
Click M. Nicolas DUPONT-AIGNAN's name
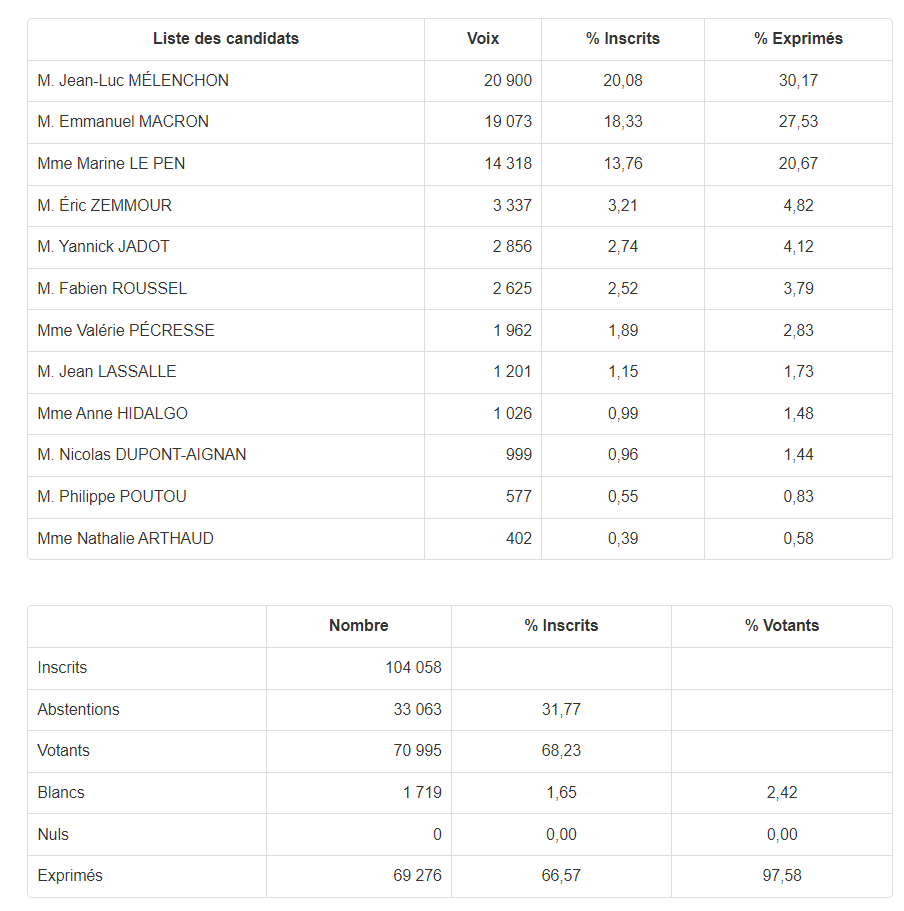coord(142,455)
